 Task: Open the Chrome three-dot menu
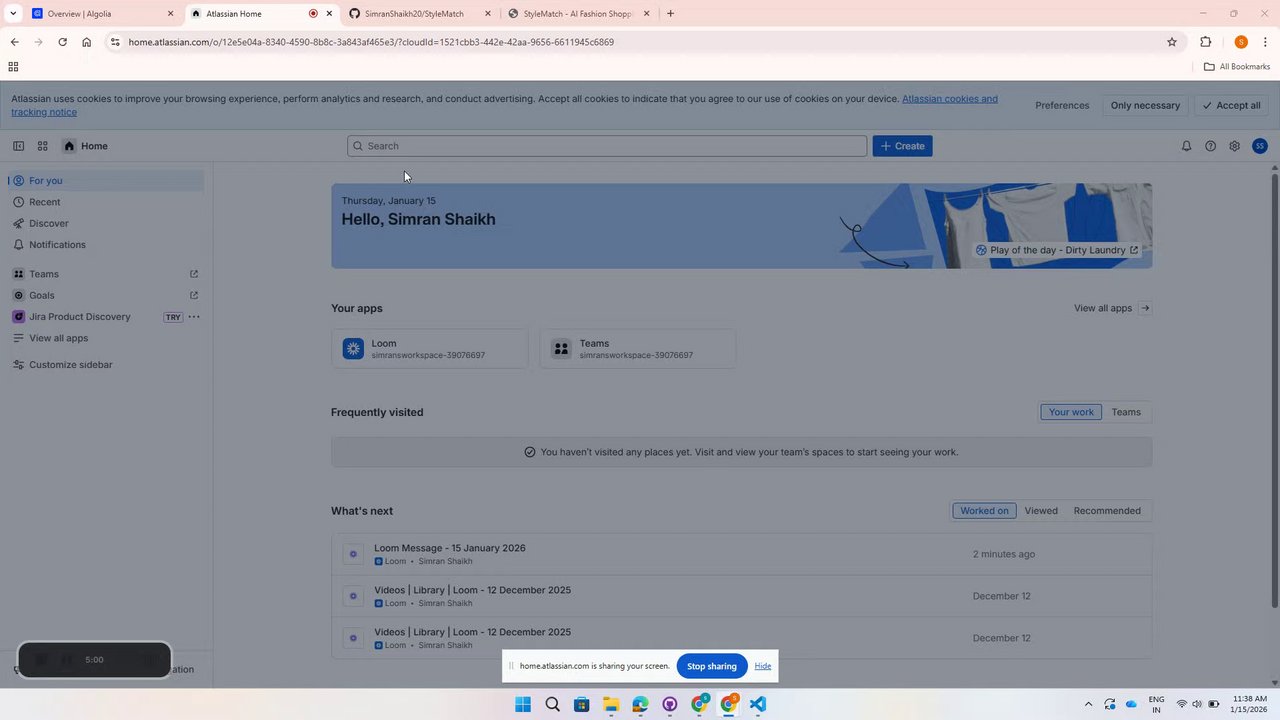[1265, 42]
